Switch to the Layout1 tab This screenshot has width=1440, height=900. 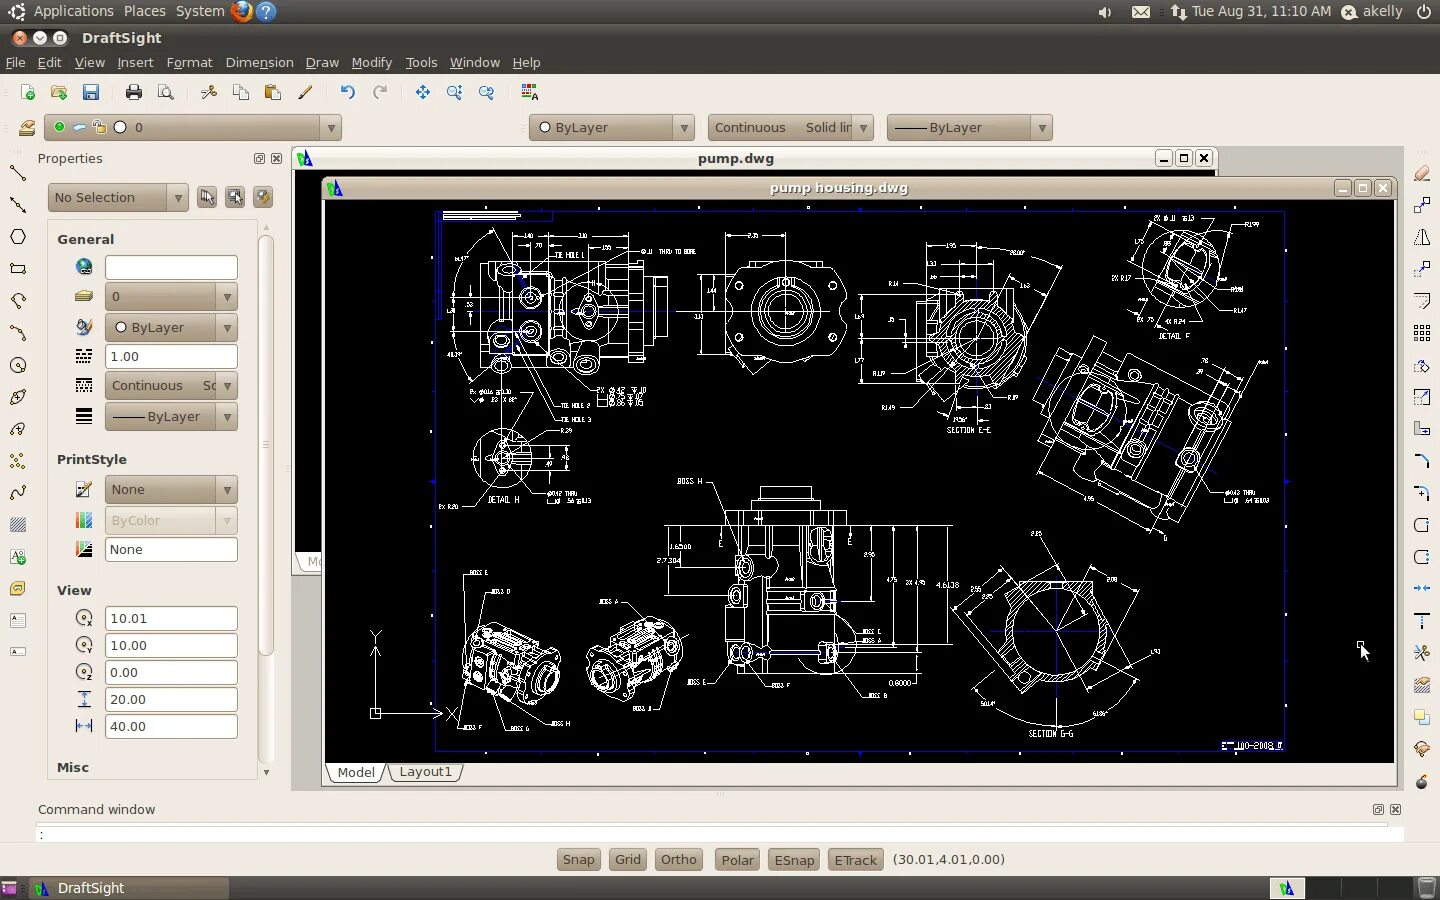(x=425, y=772)
